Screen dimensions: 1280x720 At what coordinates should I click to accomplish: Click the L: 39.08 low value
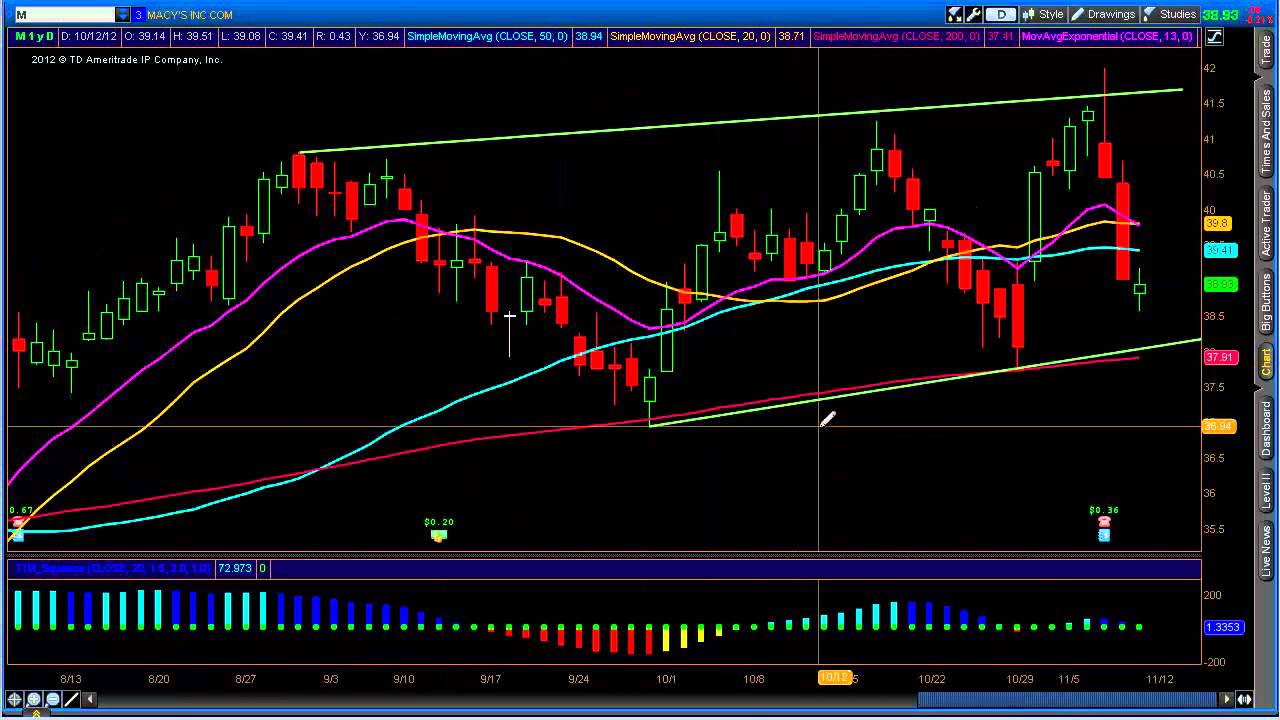241,36
